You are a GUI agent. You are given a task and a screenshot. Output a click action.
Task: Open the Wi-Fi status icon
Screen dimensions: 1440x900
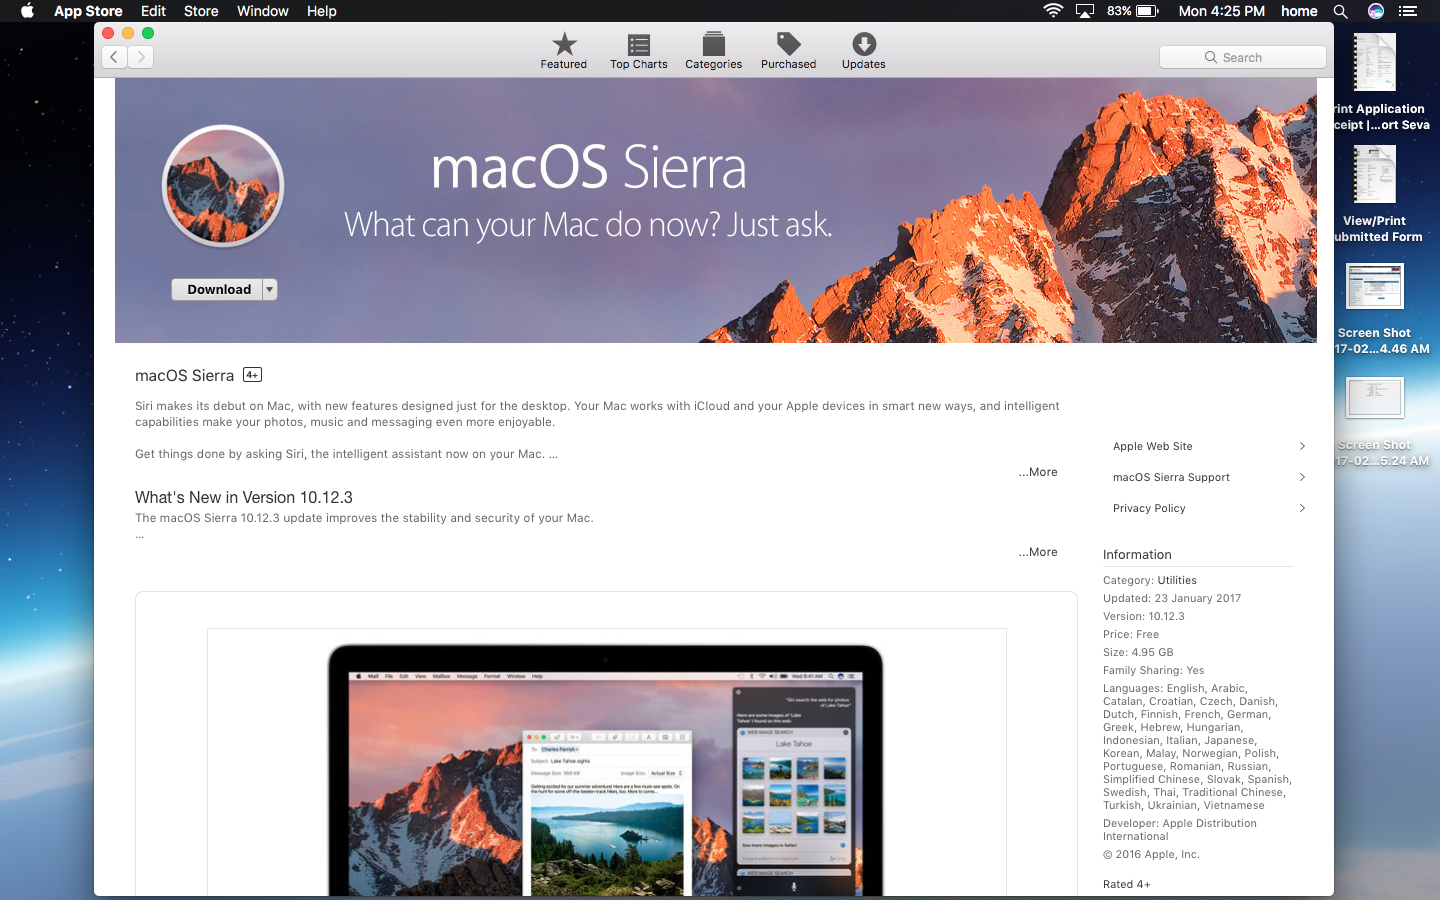click(x=1053, y=11)
